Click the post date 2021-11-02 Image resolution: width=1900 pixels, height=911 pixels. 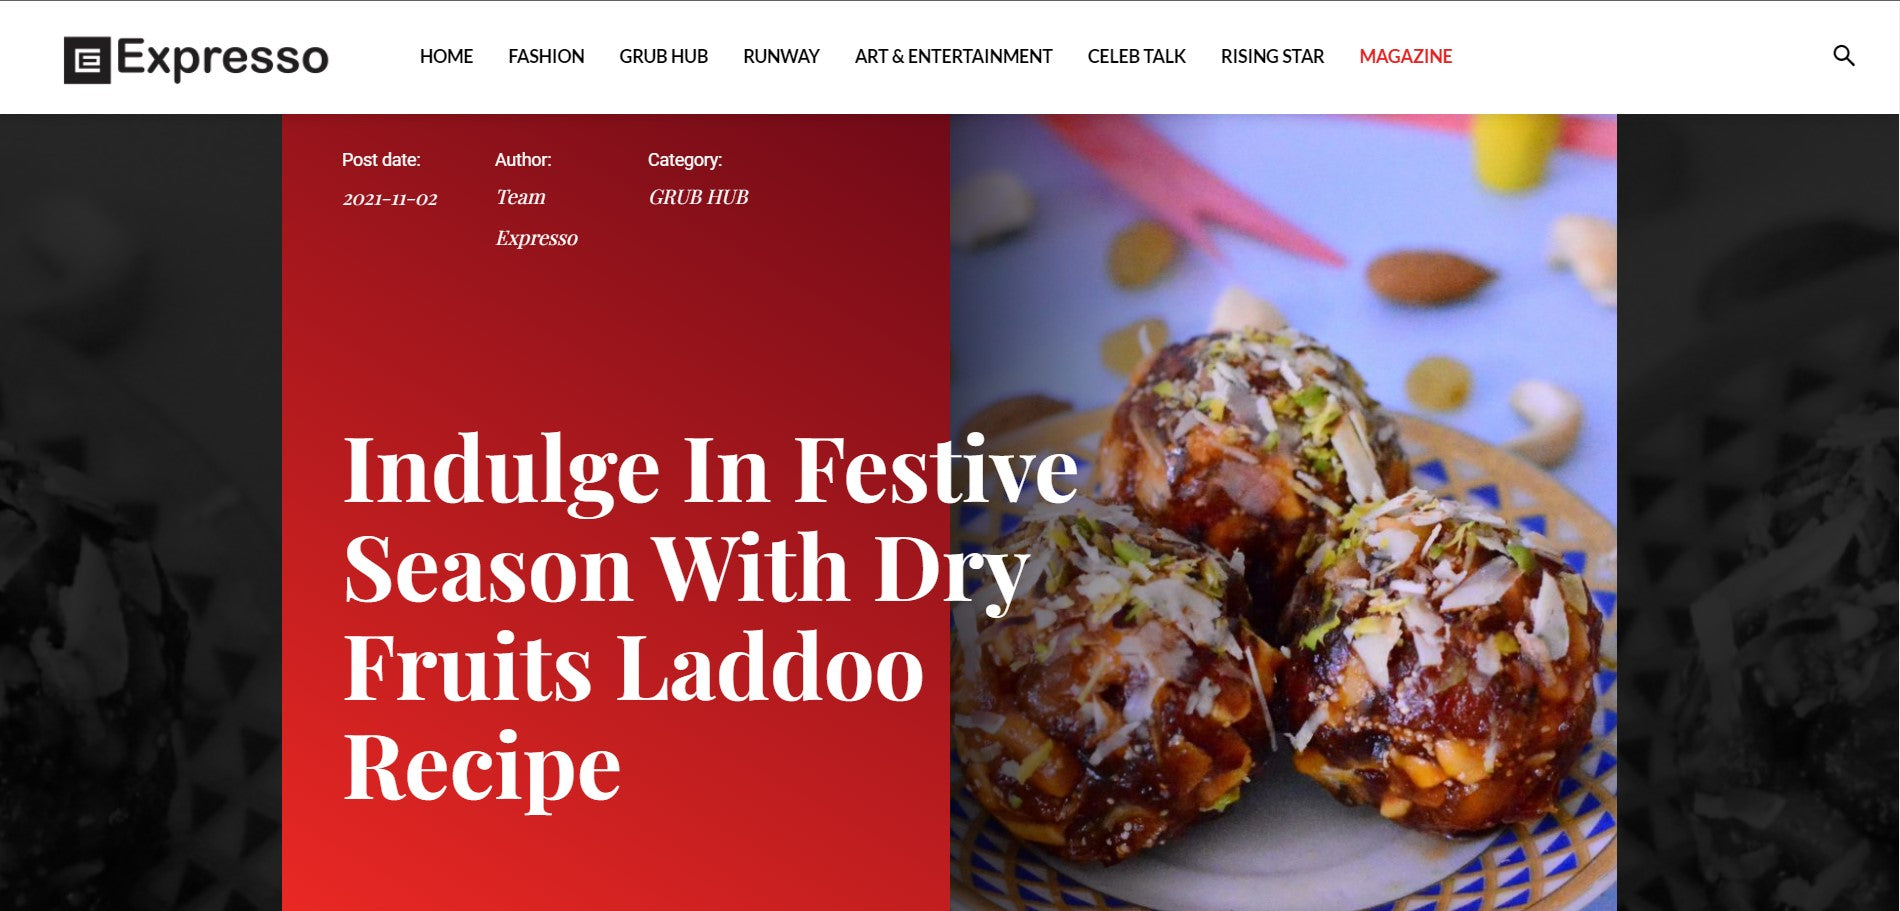(x=390, y=198)
